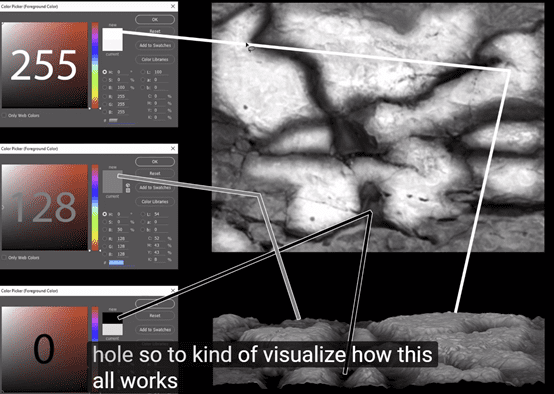554x394 pixels.
Task: Click the hue slider arrow marker in the 128 picker
Action: 90,251
